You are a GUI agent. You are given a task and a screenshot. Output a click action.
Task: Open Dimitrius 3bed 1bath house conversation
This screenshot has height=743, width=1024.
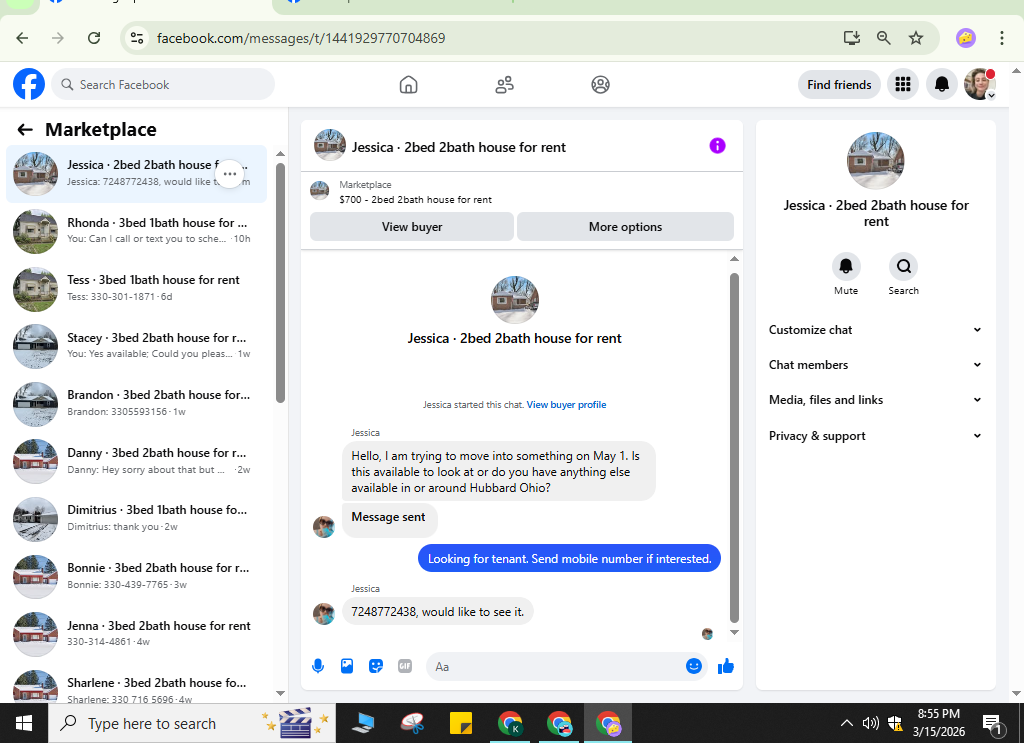point(136,518)
